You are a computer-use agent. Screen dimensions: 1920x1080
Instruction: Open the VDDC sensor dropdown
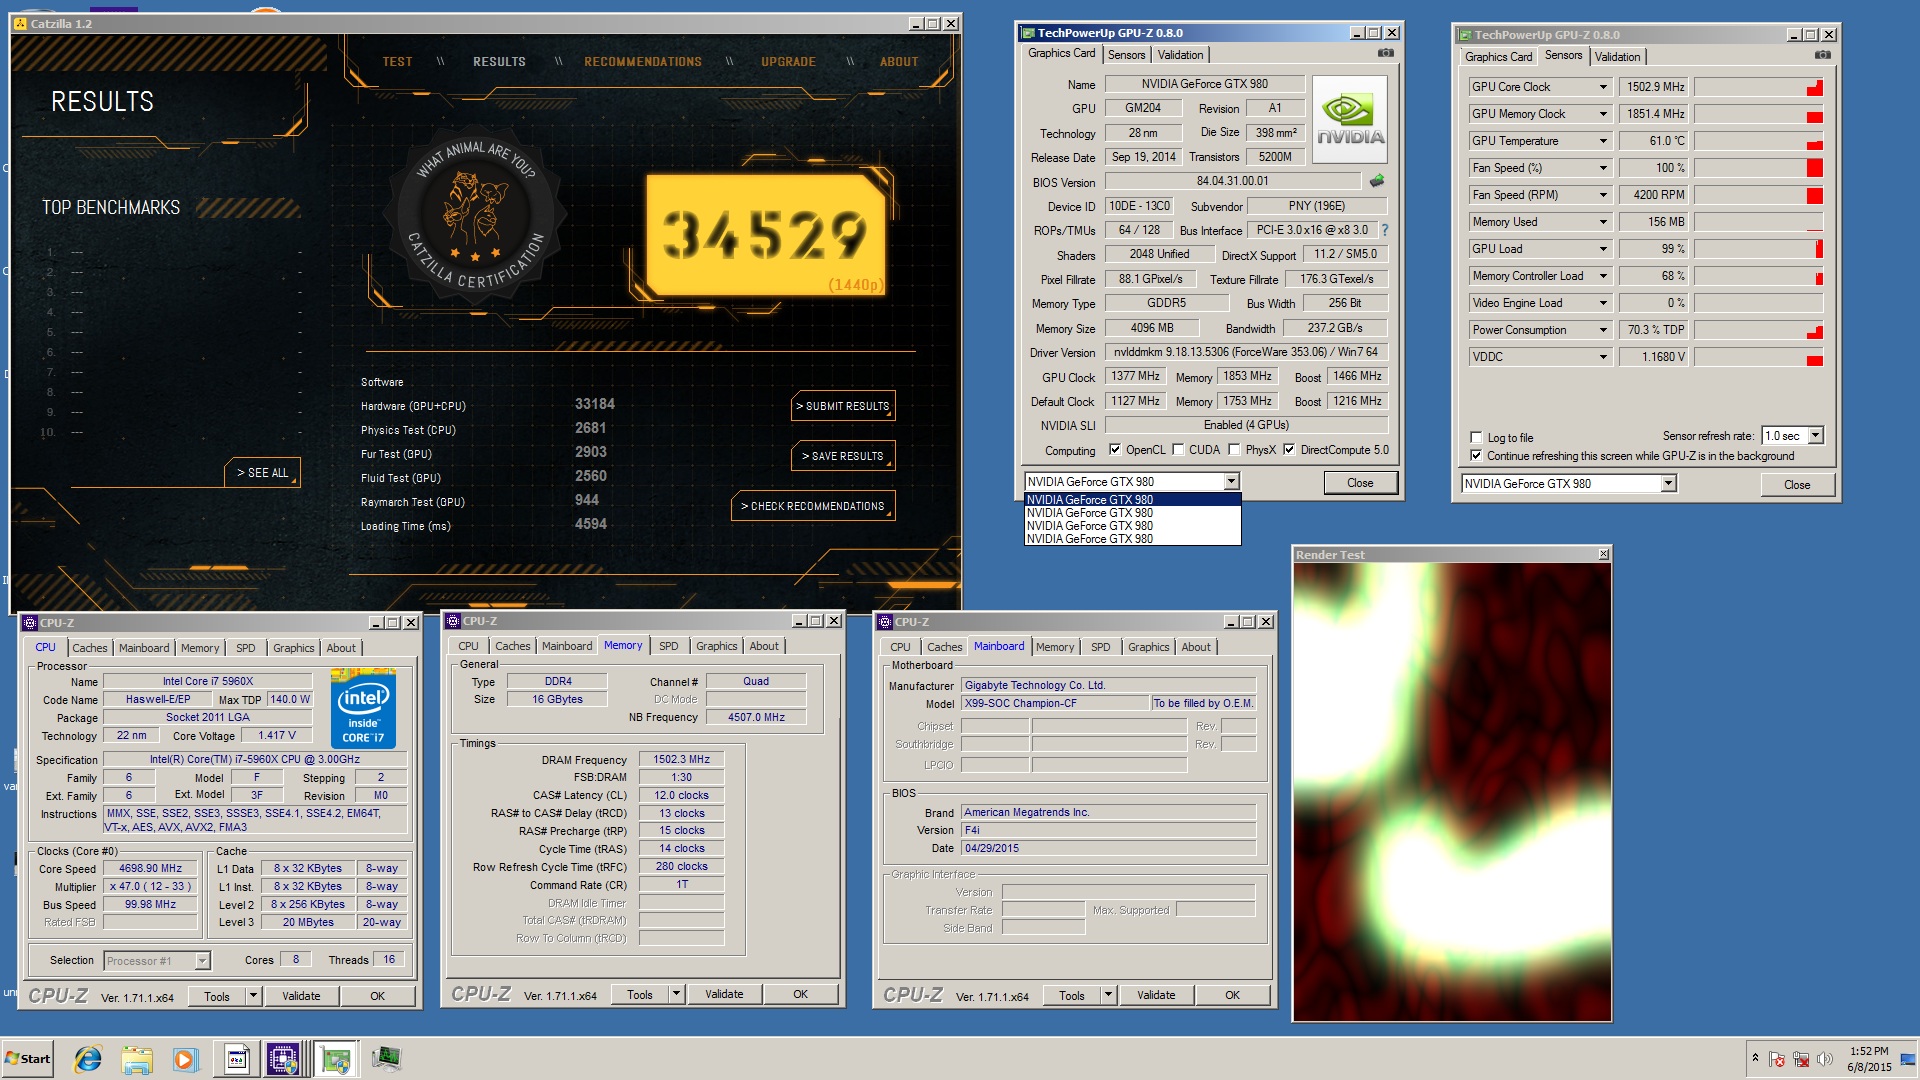tap(1603, 357)
